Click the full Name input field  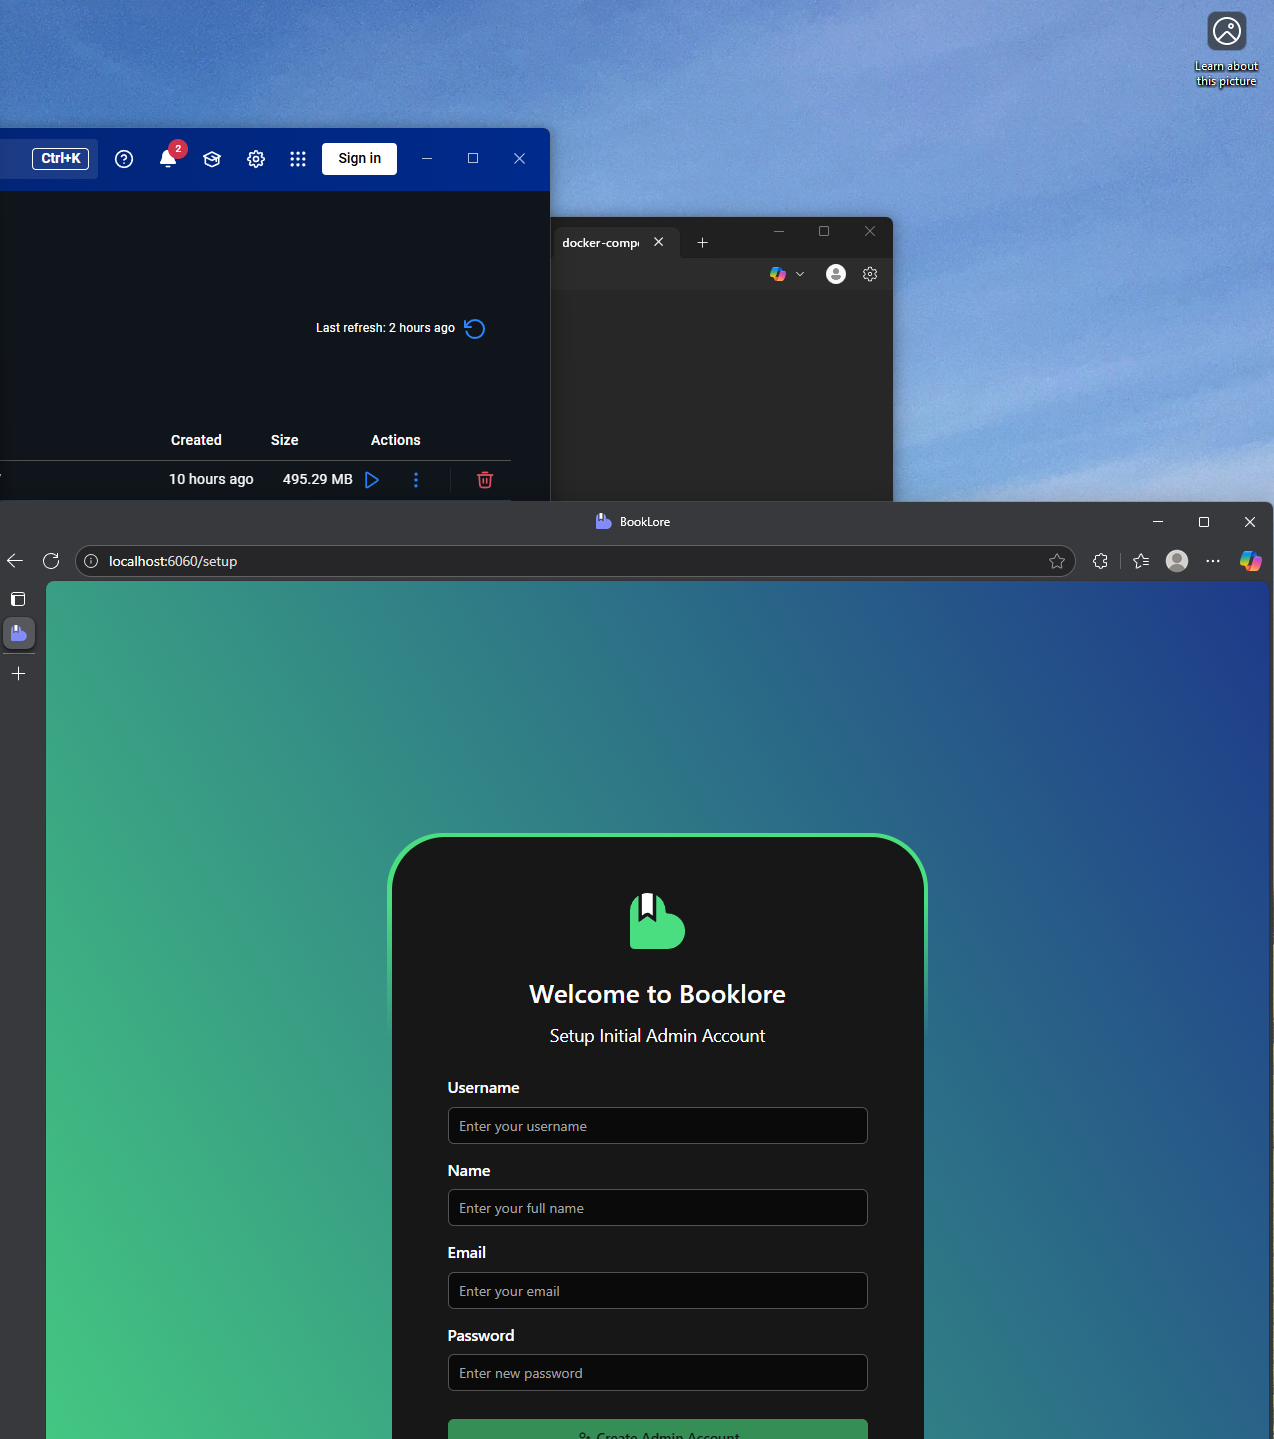coord(657,1208)
